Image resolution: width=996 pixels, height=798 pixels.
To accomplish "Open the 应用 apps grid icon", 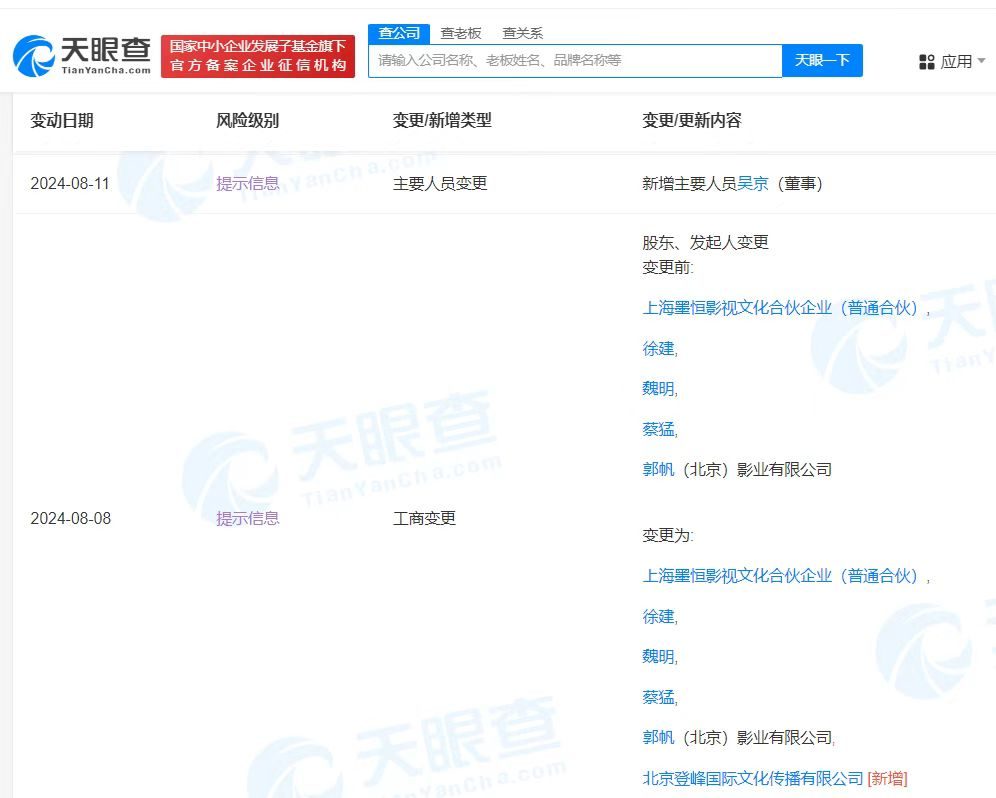I will coord(925,61).
